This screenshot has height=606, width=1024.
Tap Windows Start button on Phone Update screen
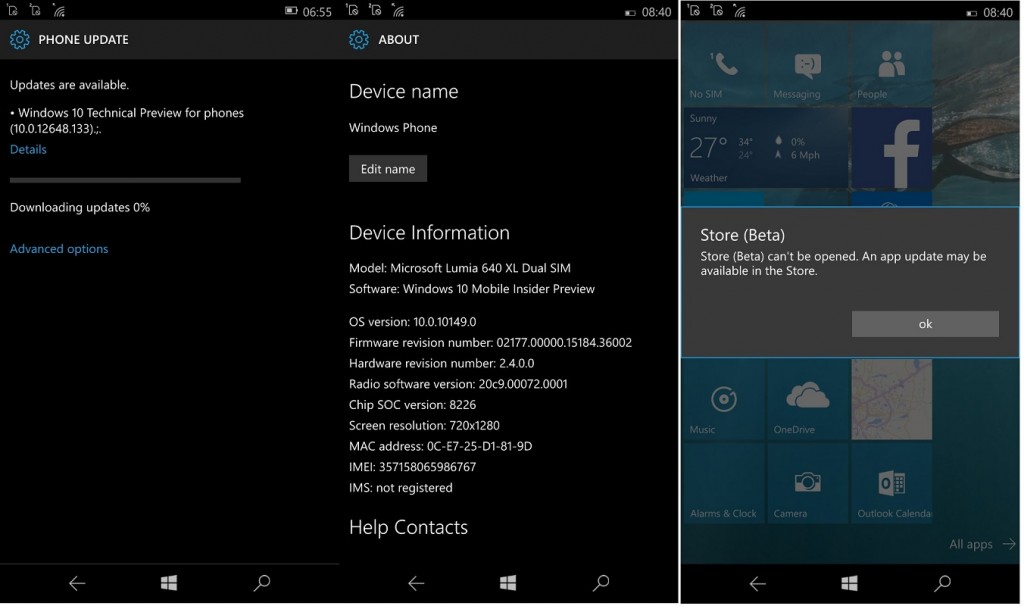pyautogui.click(x=169, y=582)
